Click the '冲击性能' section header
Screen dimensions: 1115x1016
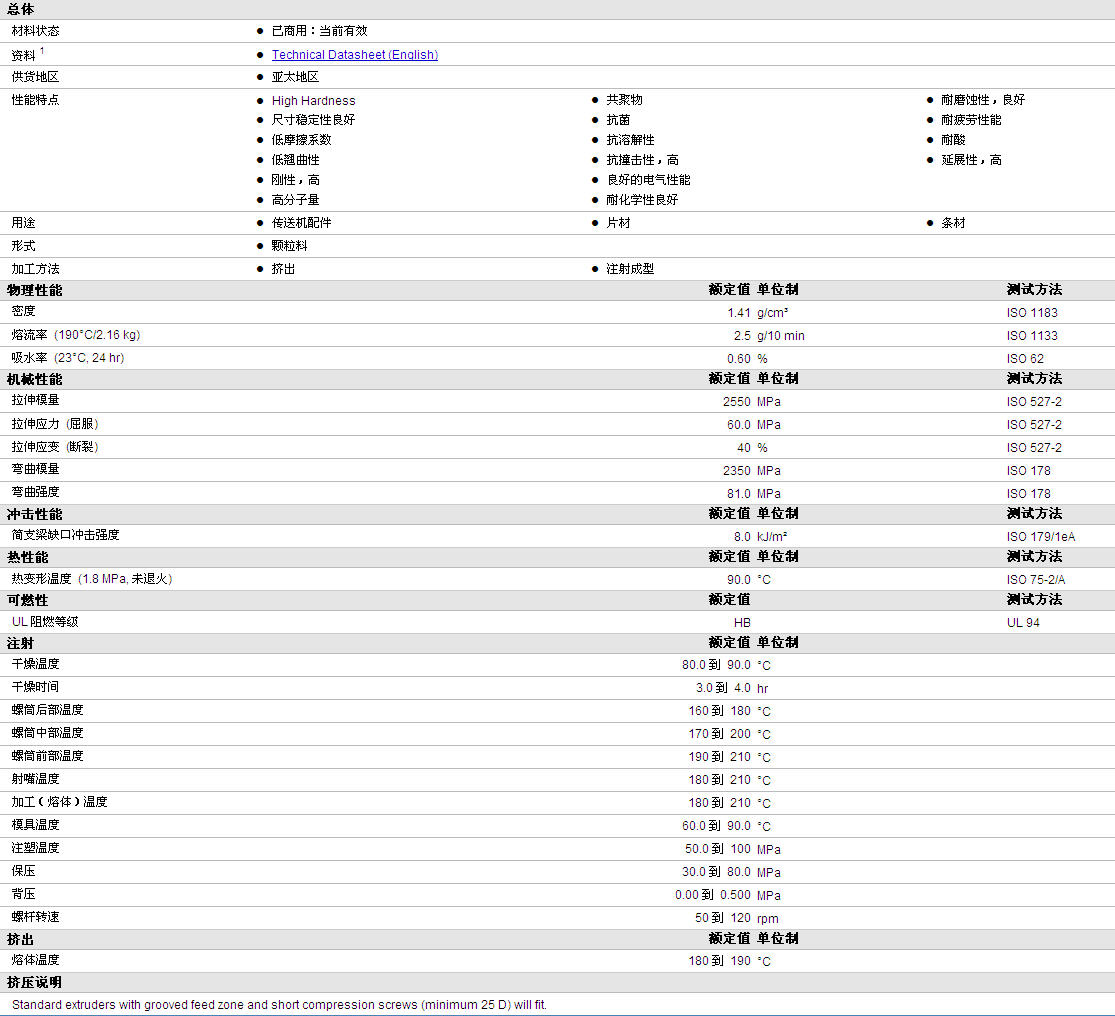tap(34, 515)
